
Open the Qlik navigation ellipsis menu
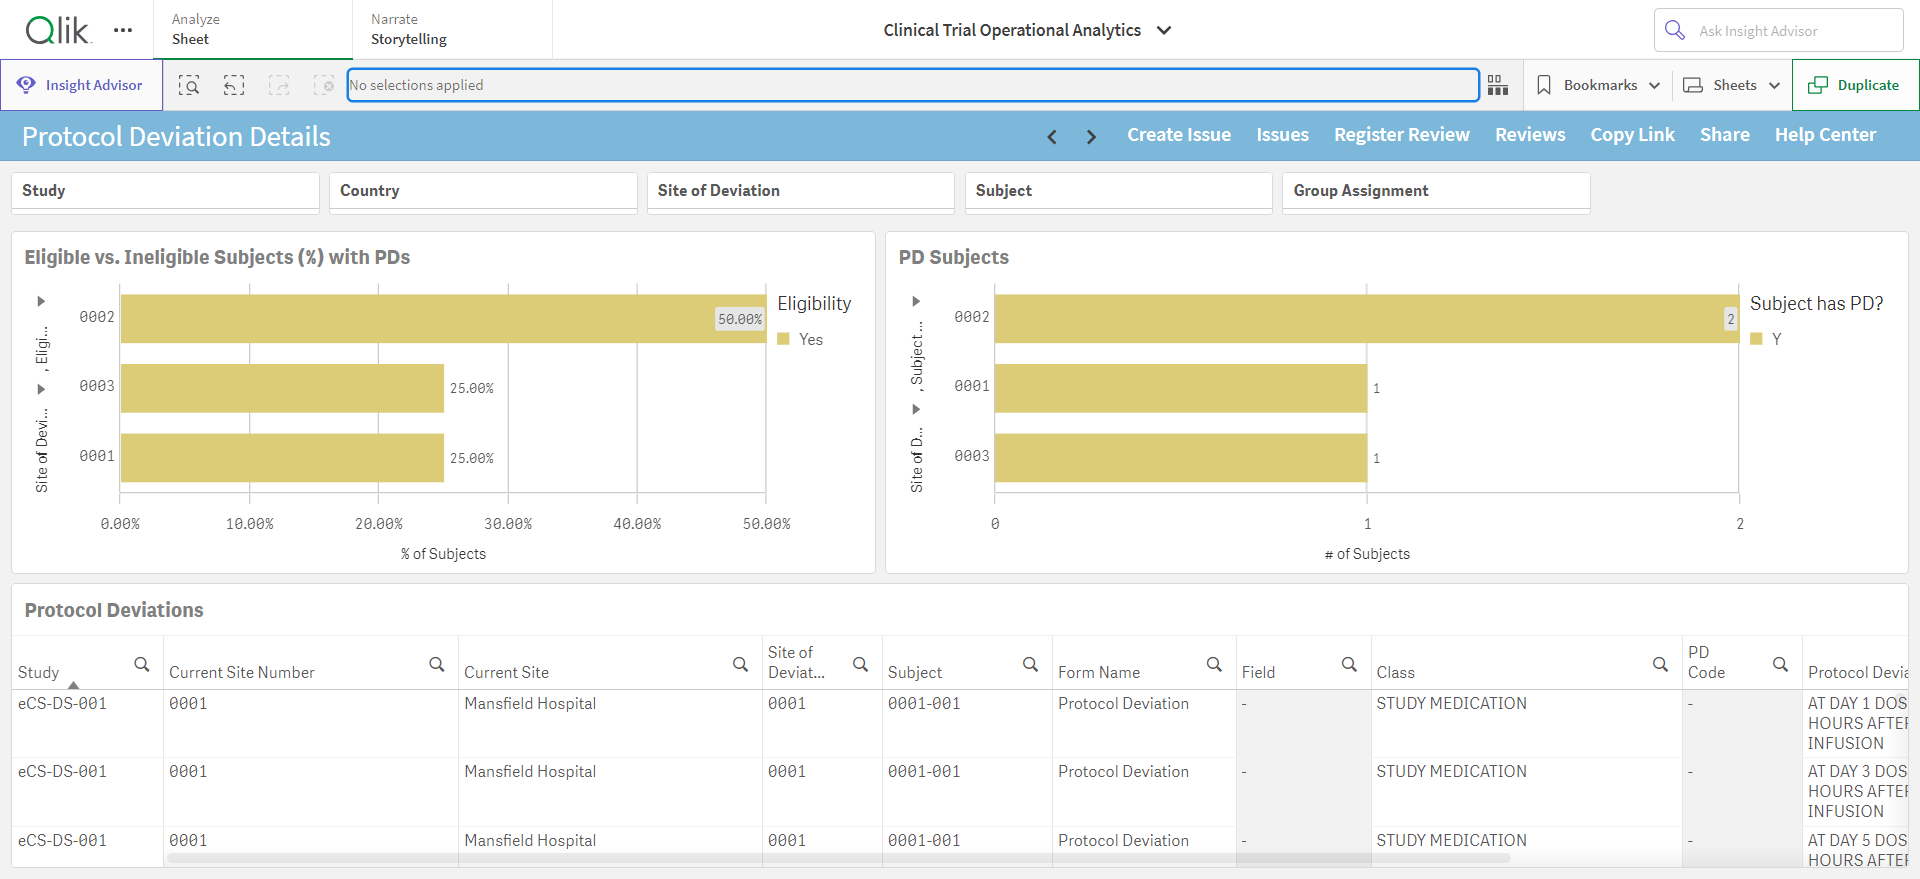click(x=123, y=30)
